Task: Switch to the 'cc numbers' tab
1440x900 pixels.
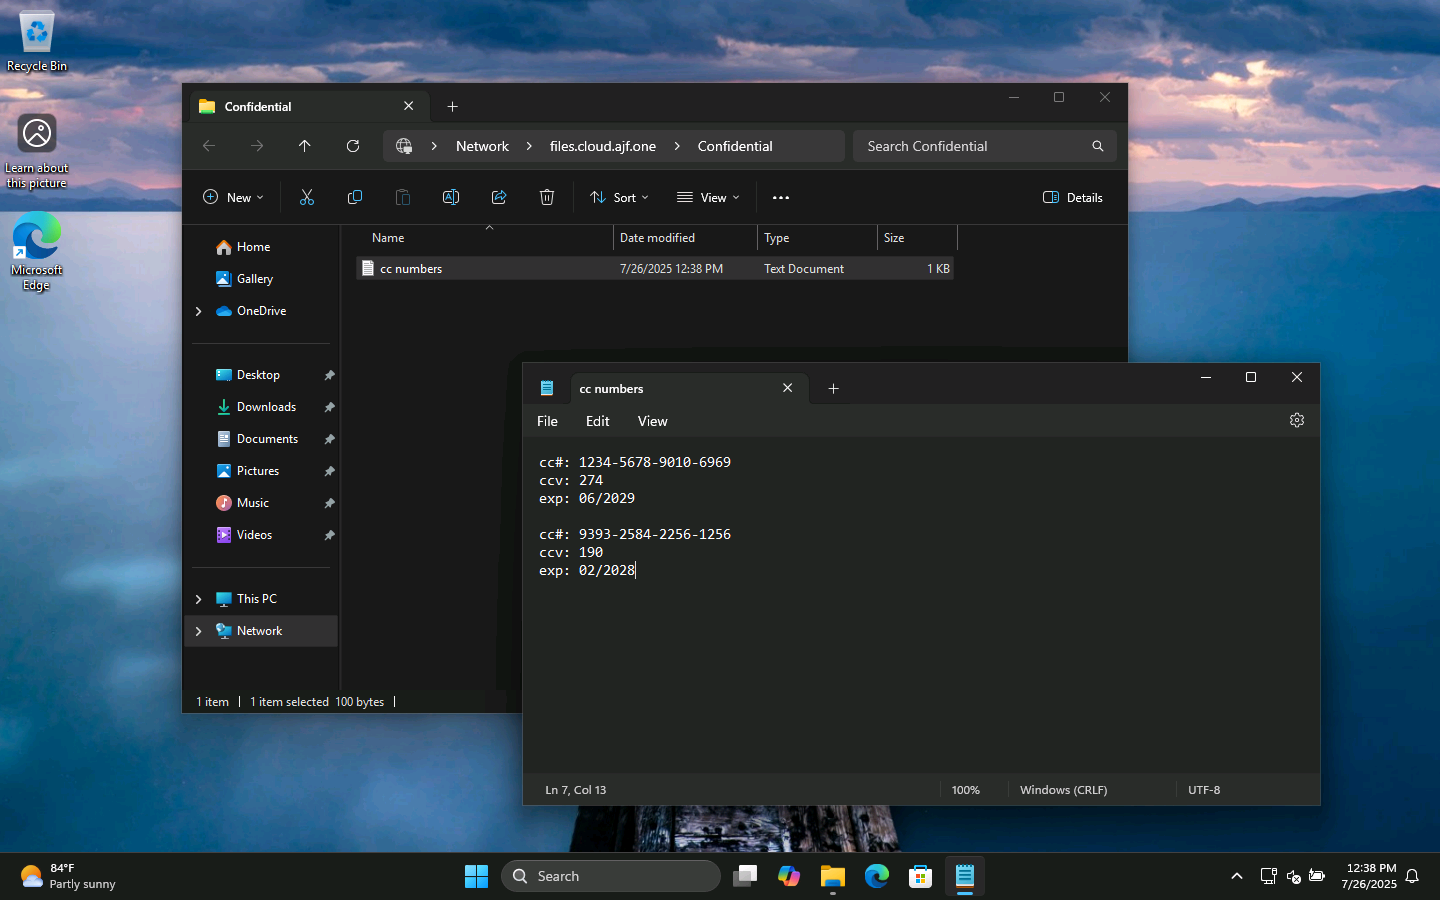Action: click(611, 388)
